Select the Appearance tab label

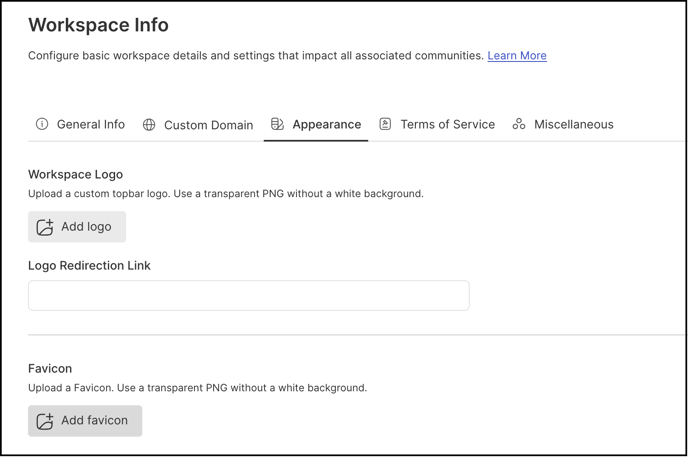pyautogui.click(x=327, y=125)
